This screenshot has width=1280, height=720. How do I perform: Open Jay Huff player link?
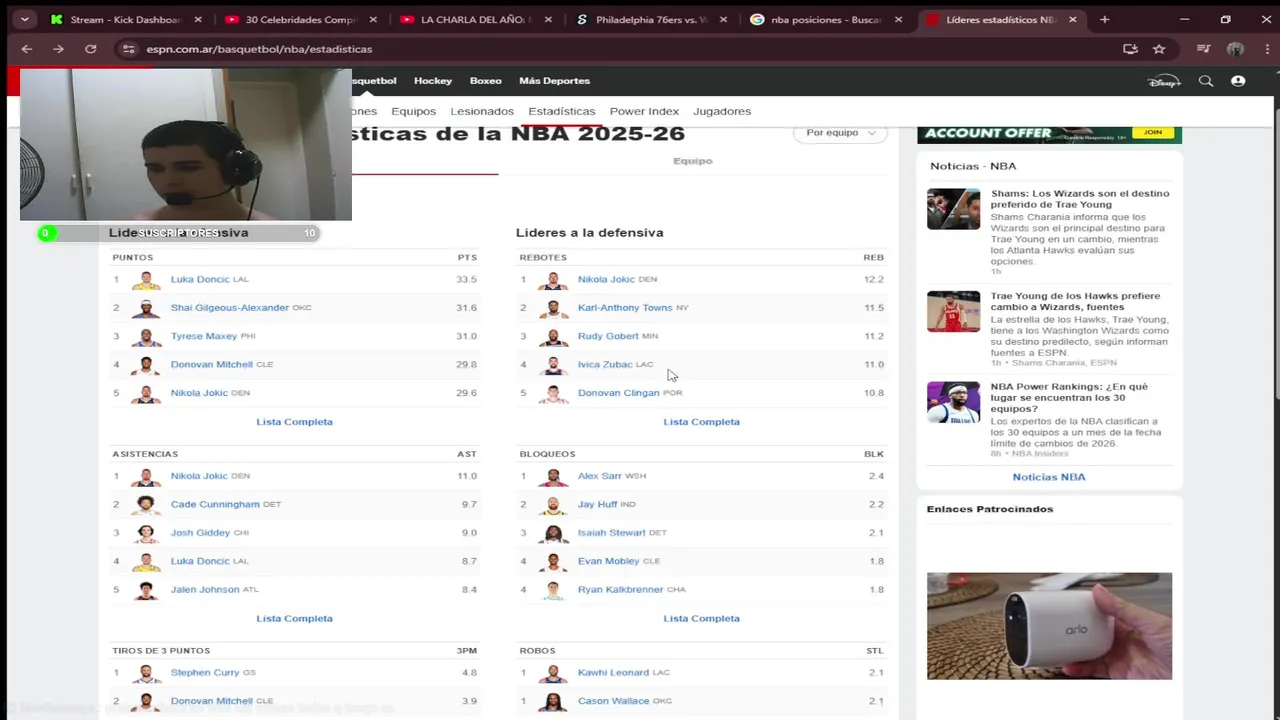597,505
